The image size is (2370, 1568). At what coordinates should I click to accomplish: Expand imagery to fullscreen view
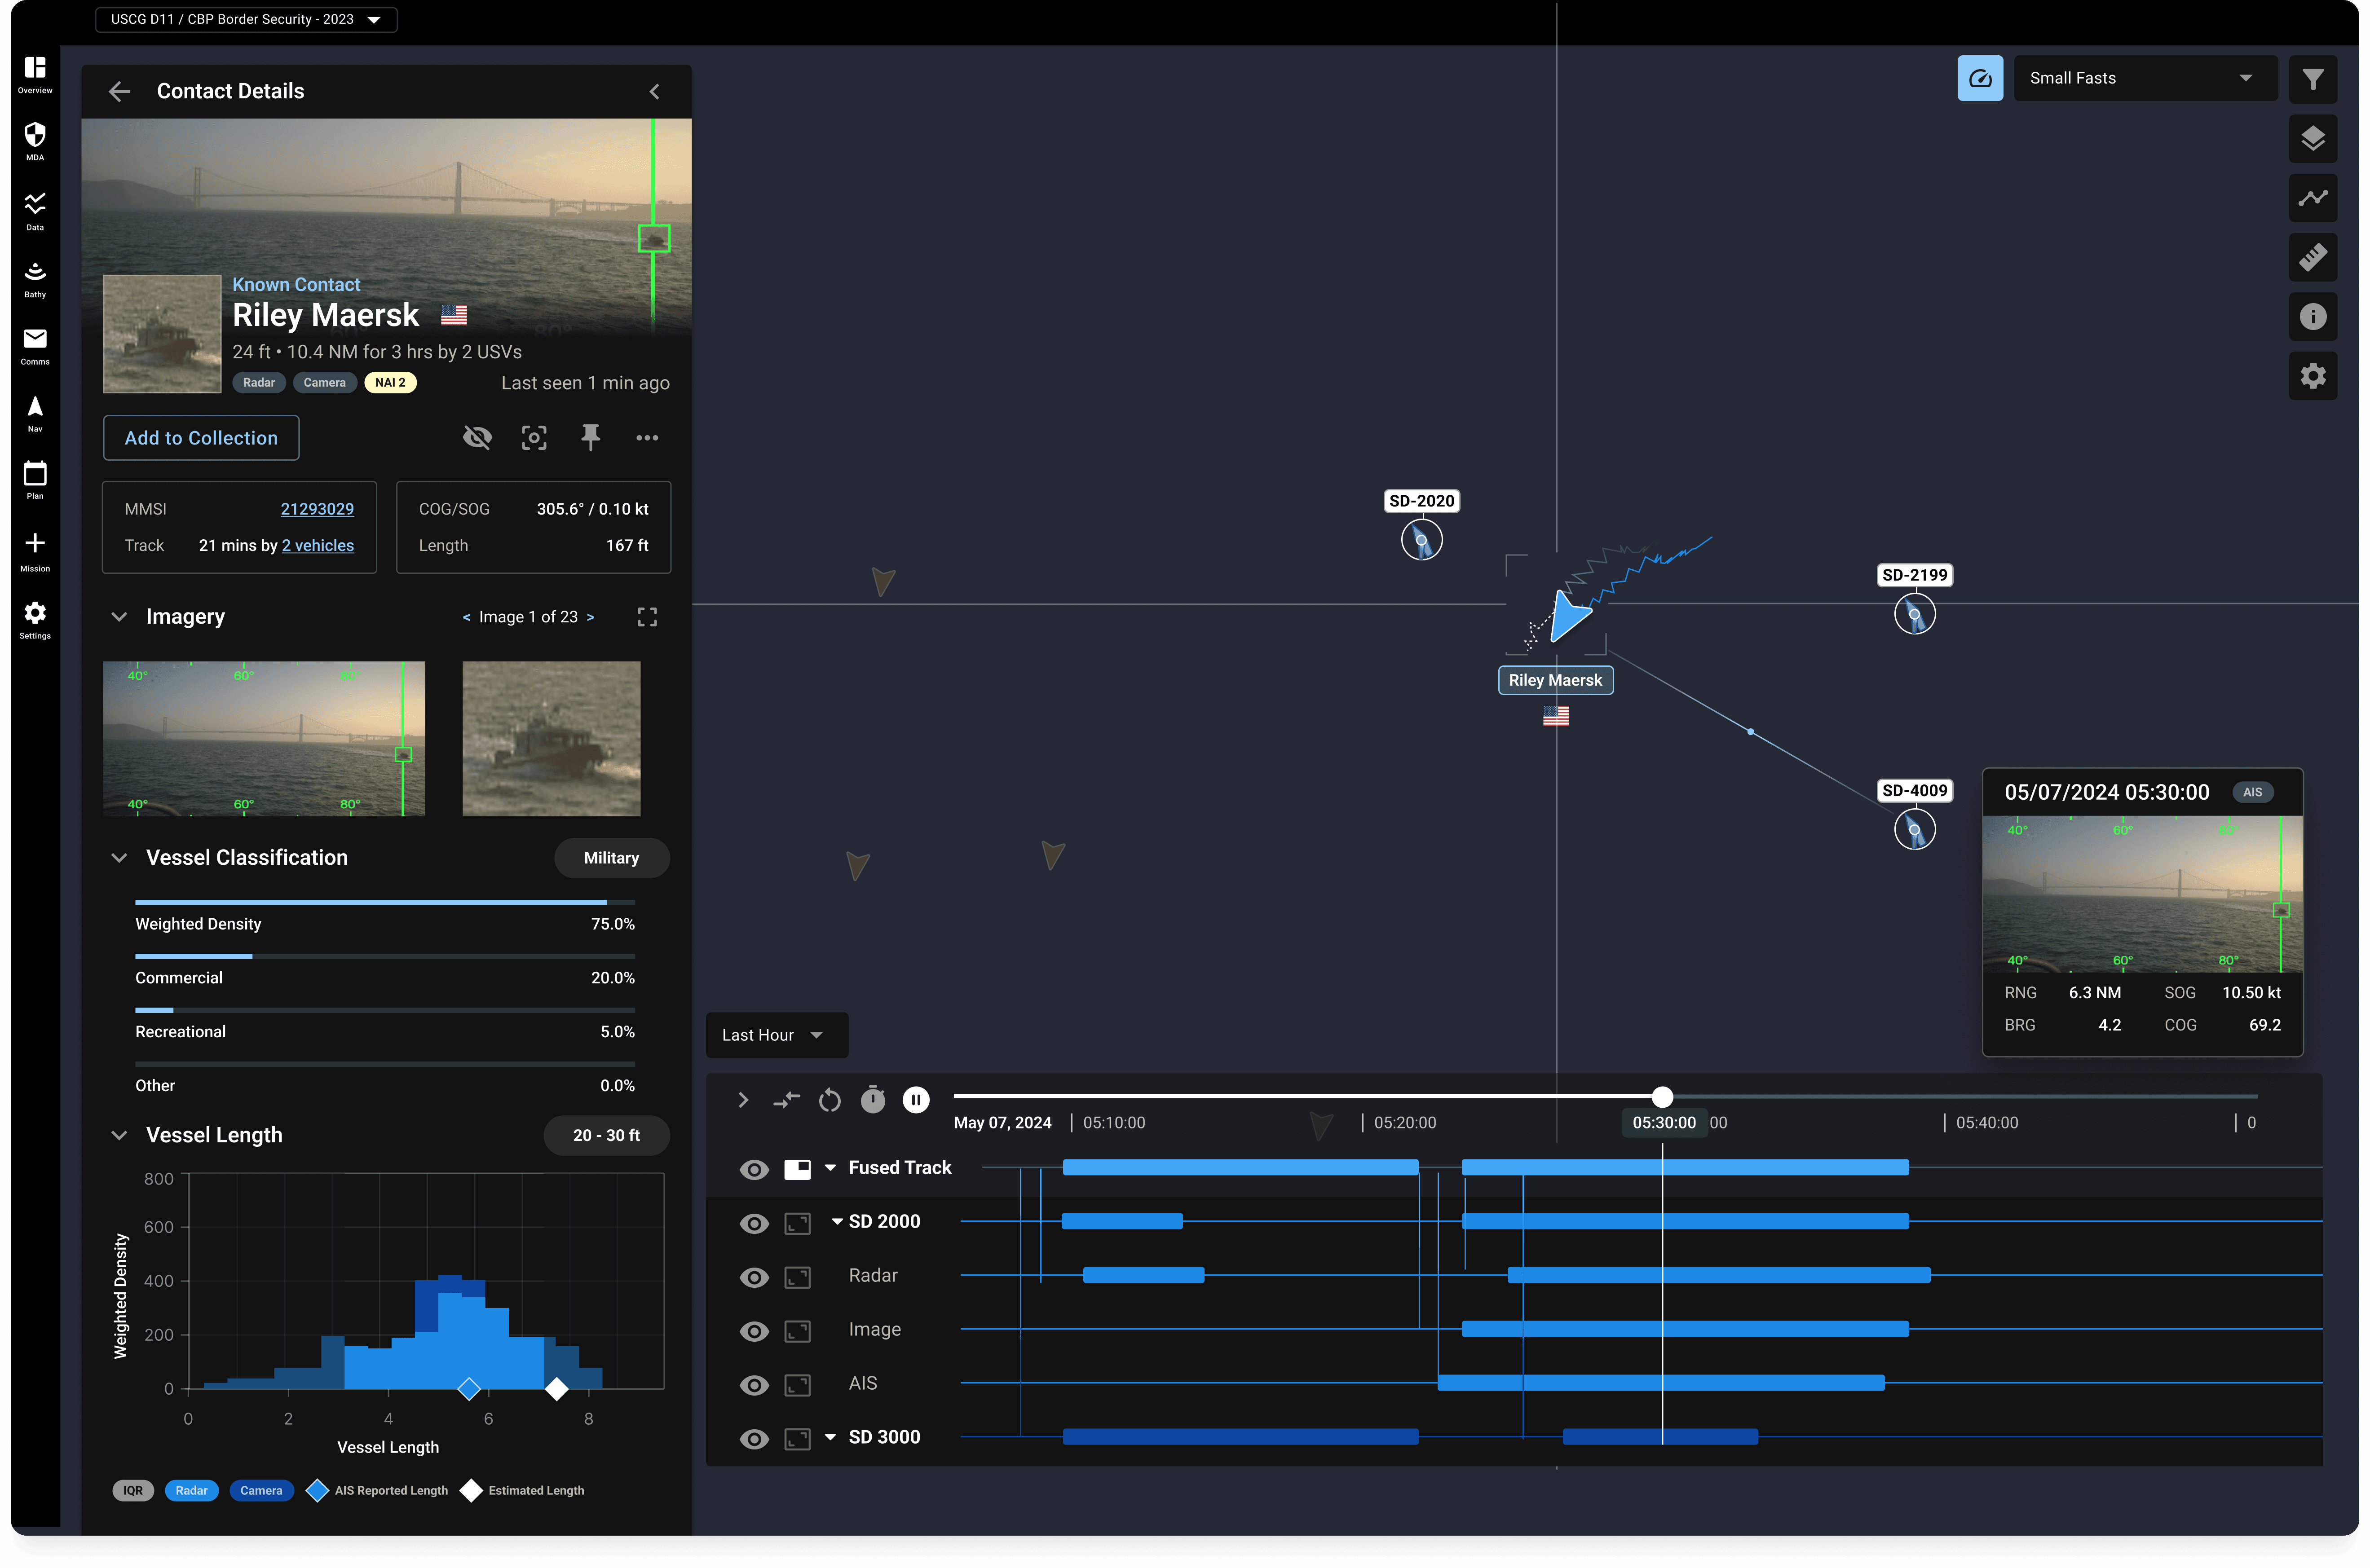(x=647, y=617)
